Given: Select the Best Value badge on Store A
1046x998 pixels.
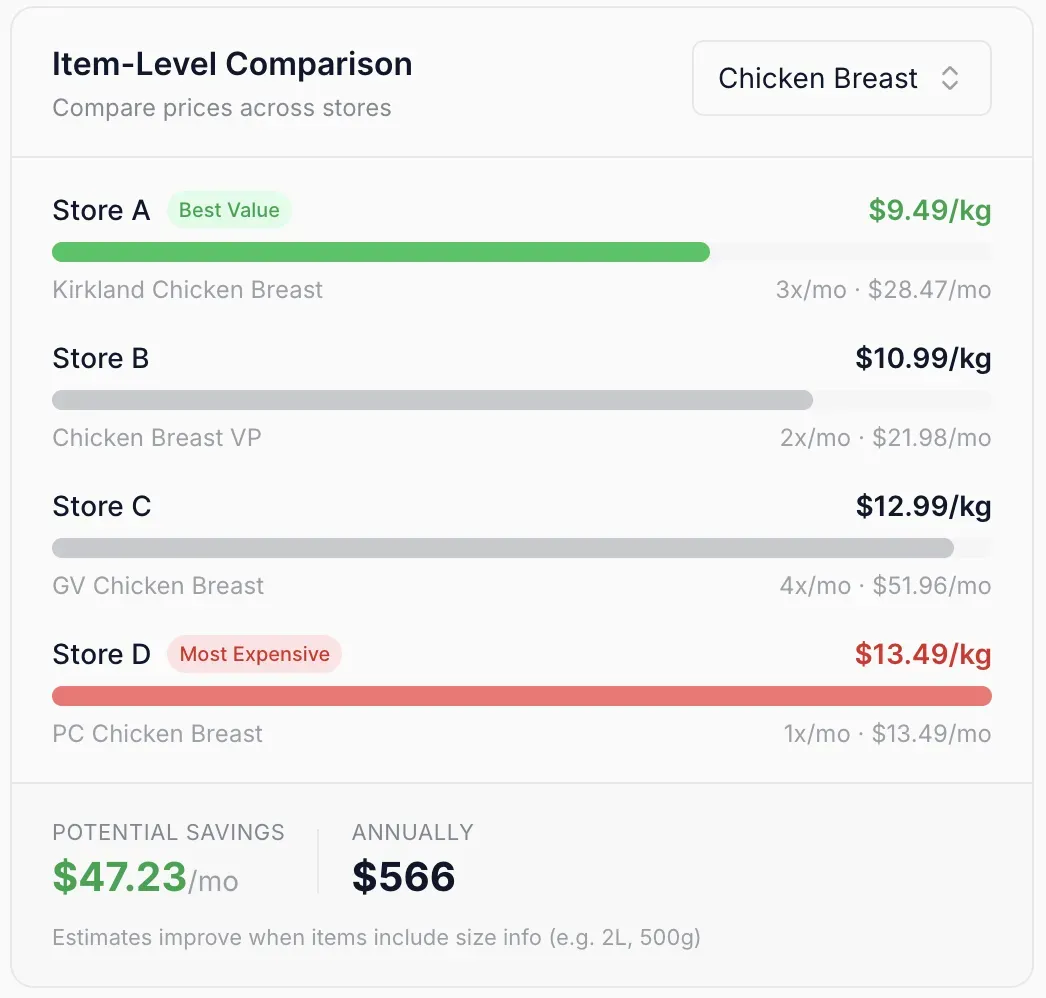Looking at the screenshot, I should (x=229, y=210).
